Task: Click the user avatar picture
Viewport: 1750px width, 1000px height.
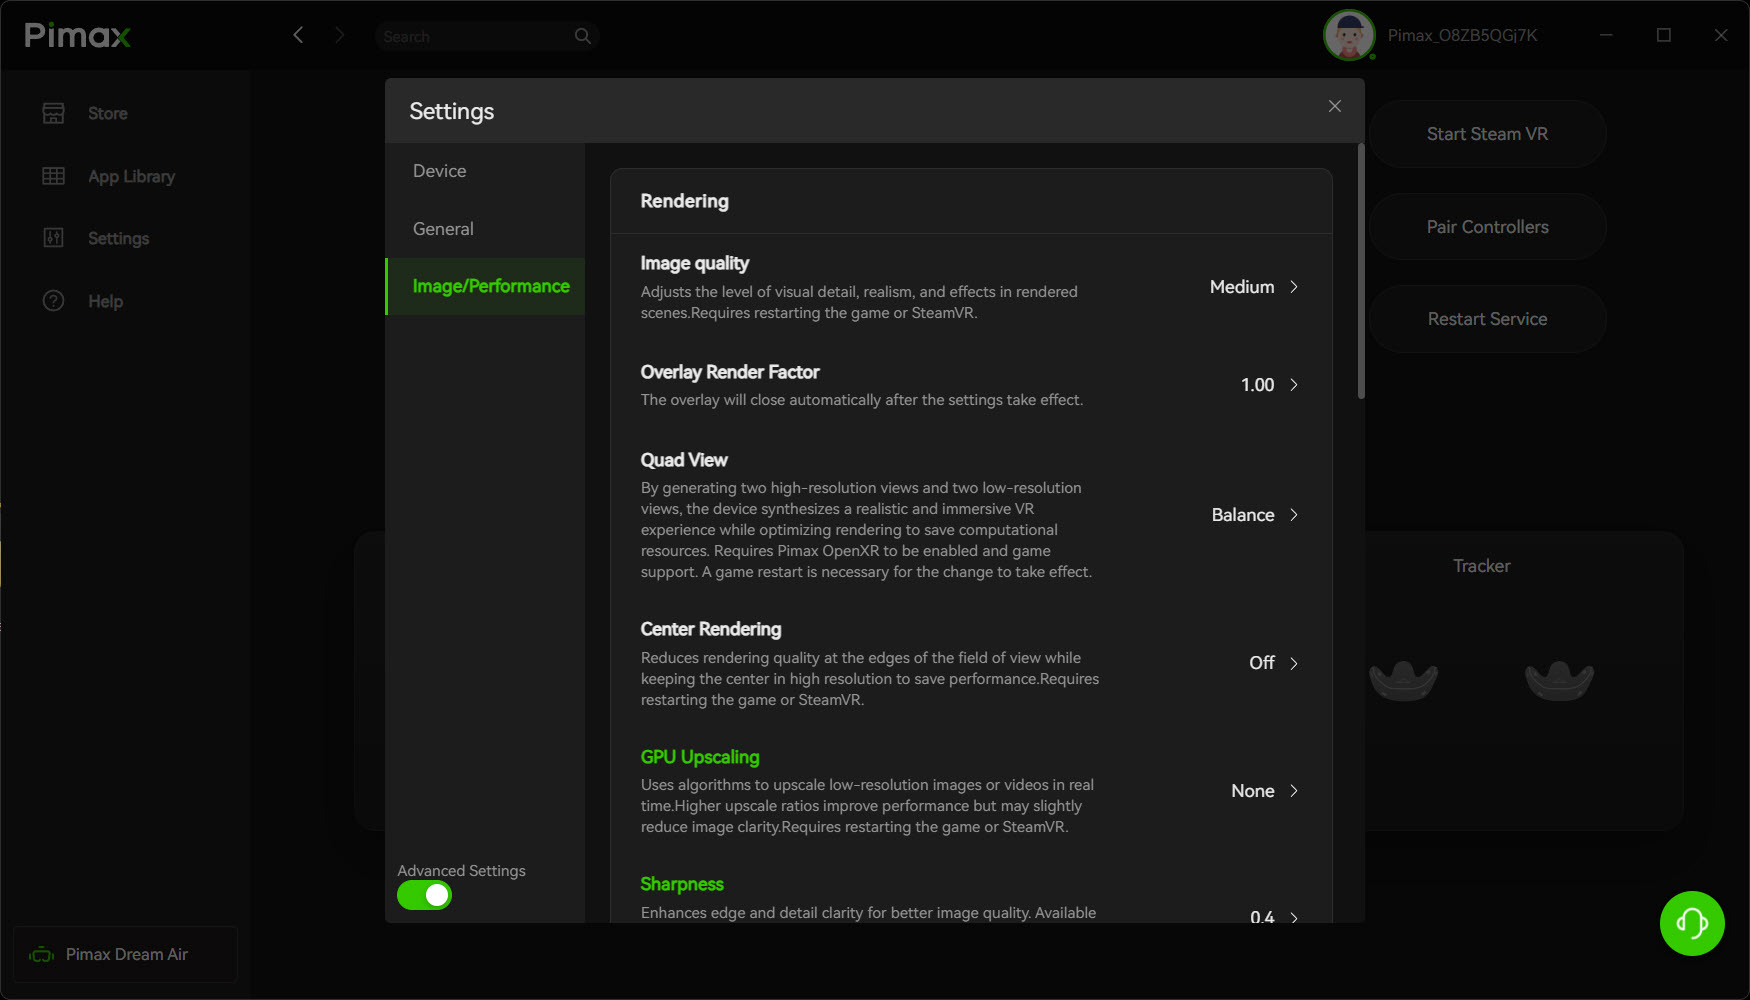Action: (x=1349, y=36)
